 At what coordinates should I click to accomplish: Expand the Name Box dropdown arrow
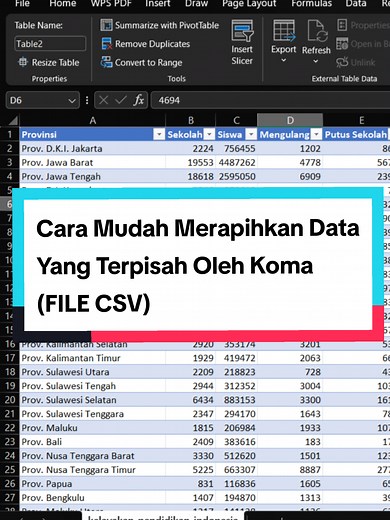72,100
